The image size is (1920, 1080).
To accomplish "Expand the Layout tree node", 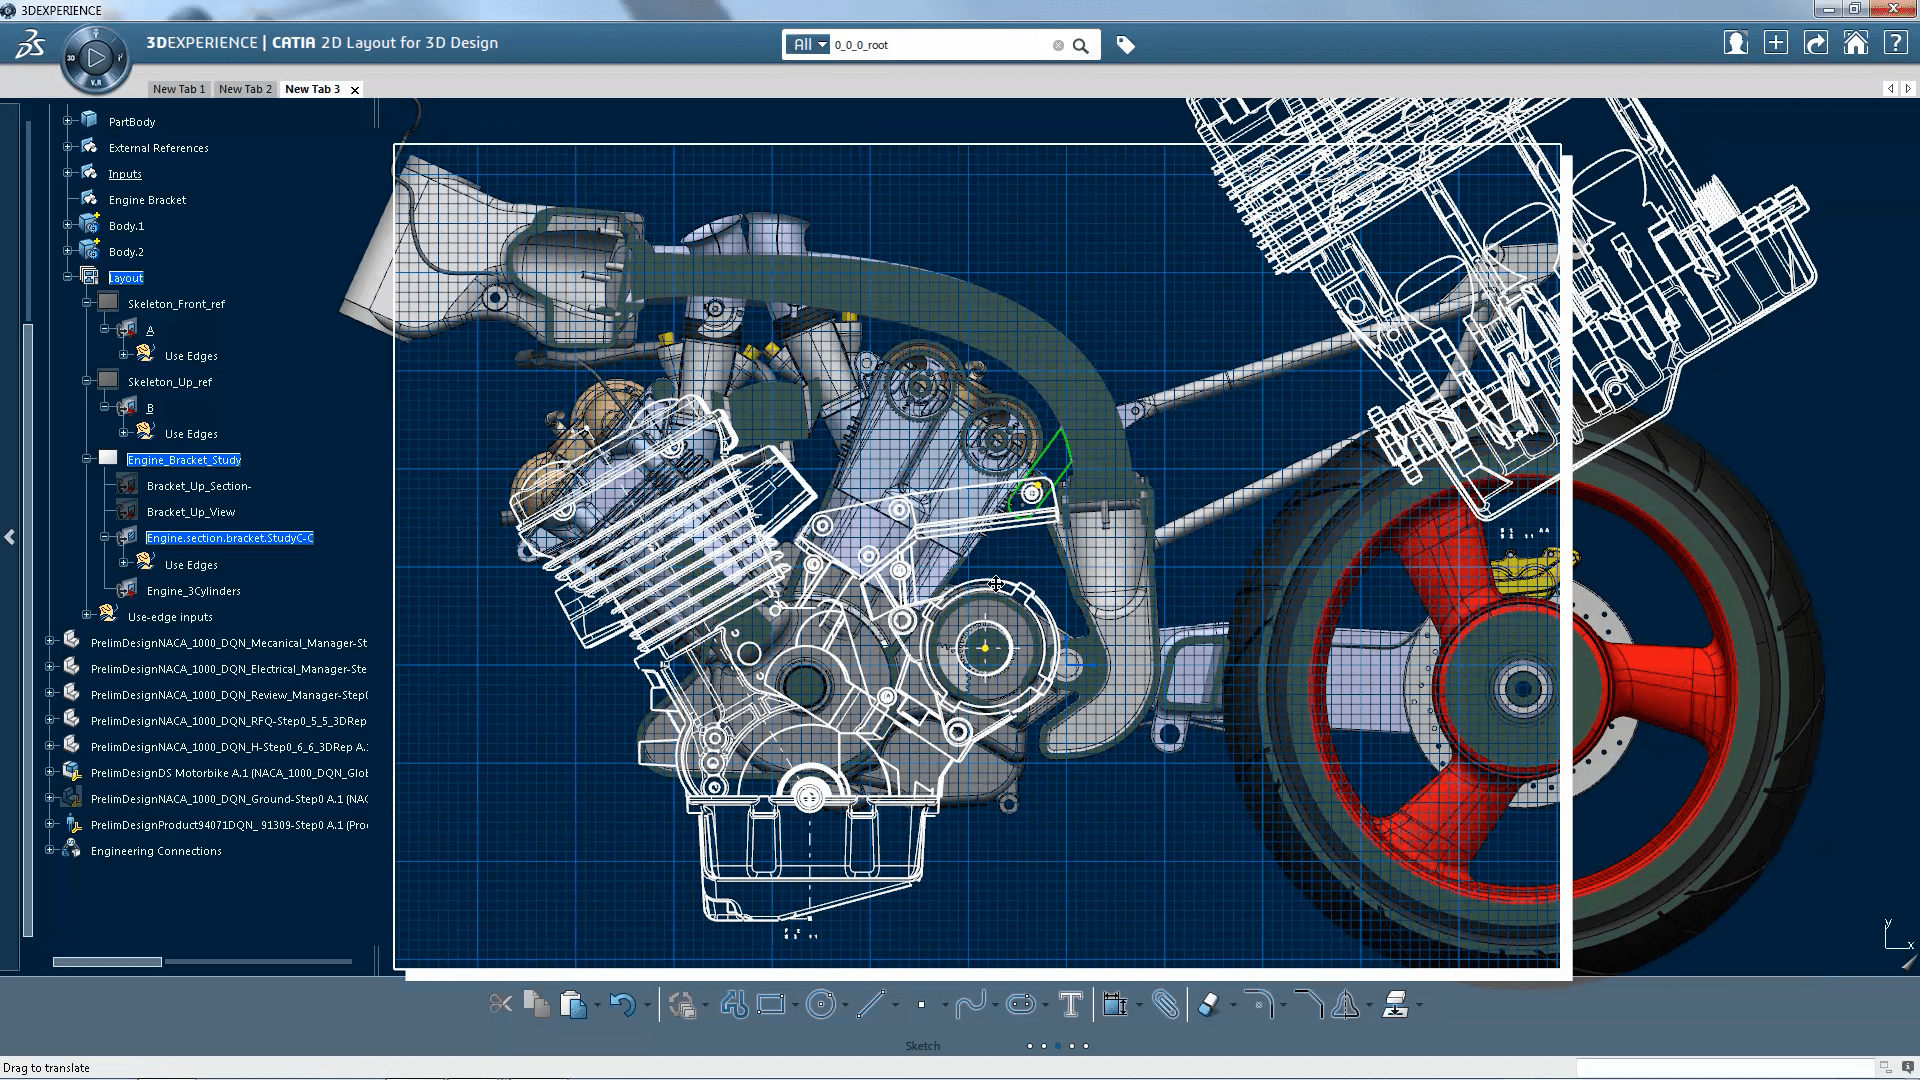I will (66, 277).
